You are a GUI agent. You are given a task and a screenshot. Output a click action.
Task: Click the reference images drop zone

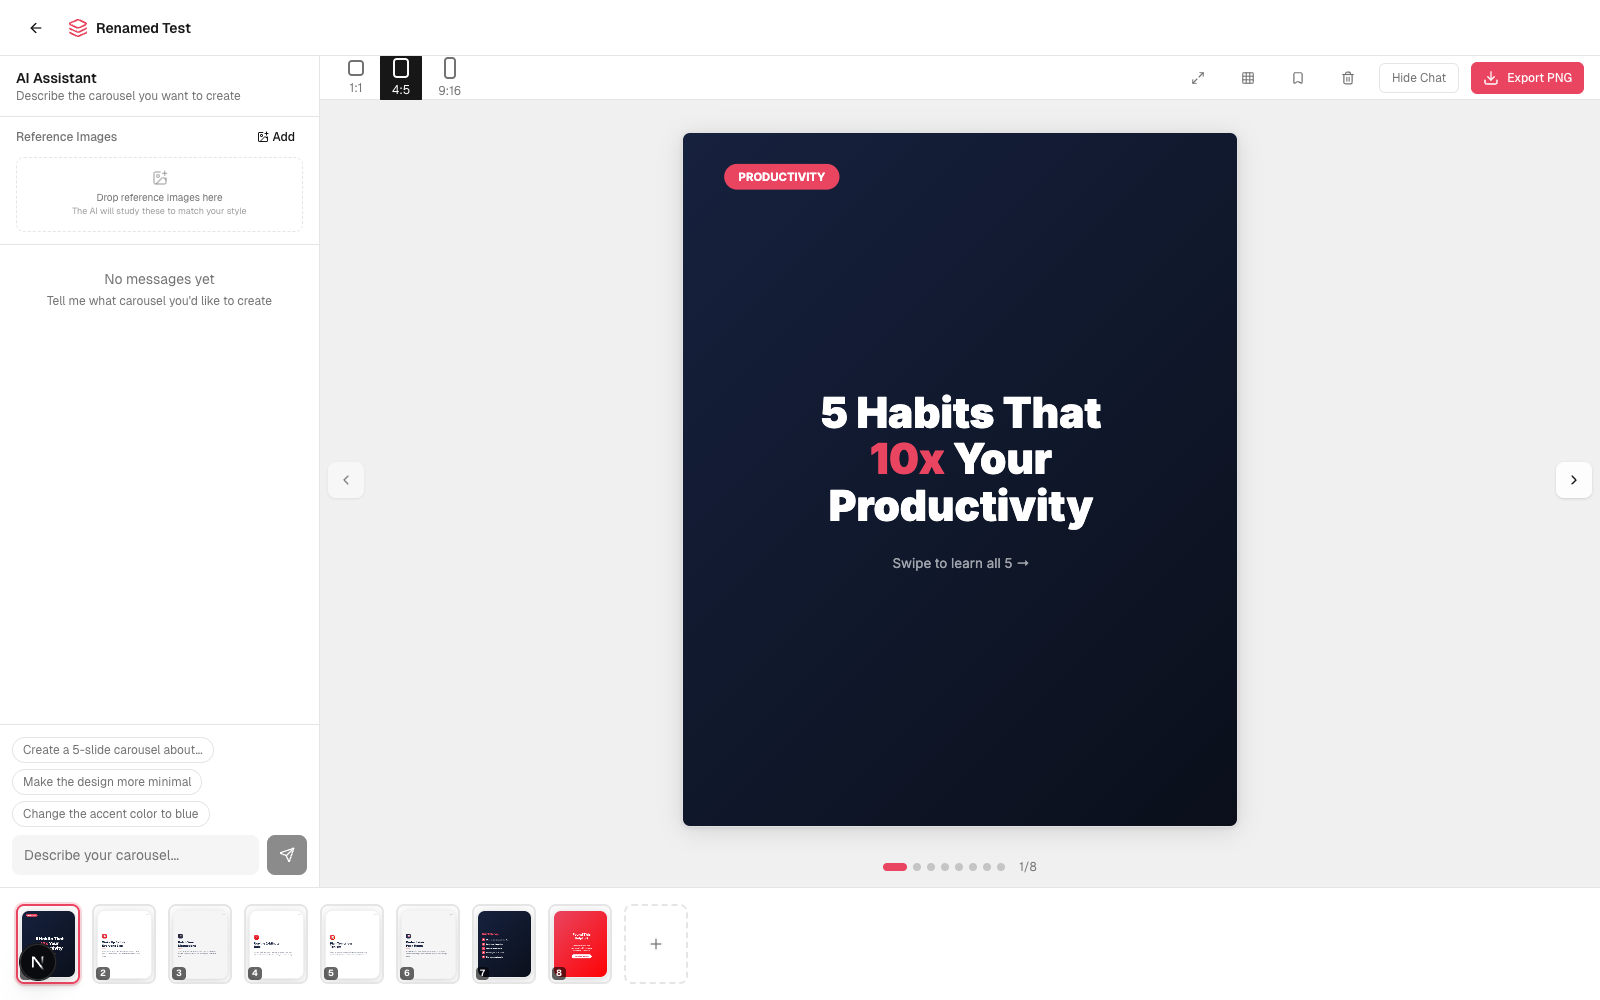[x=159, y=194]
